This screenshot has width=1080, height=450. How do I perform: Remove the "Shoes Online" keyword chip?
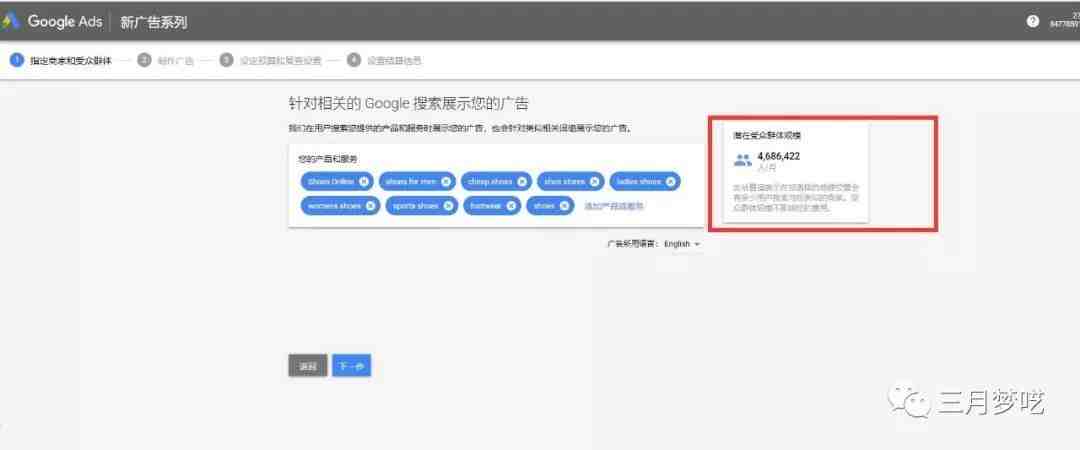pos(364,182)
